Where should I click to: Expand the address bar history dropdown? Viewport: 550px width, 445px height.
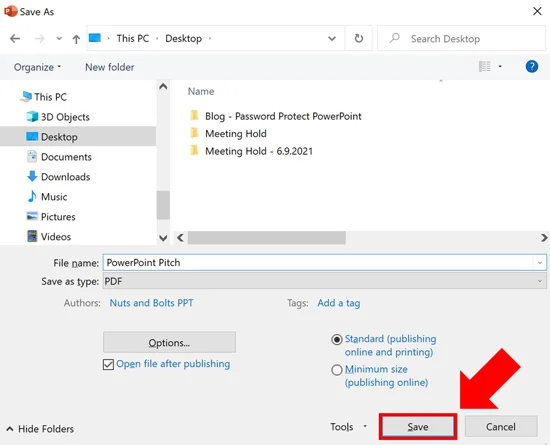click(x=332, y=39)
